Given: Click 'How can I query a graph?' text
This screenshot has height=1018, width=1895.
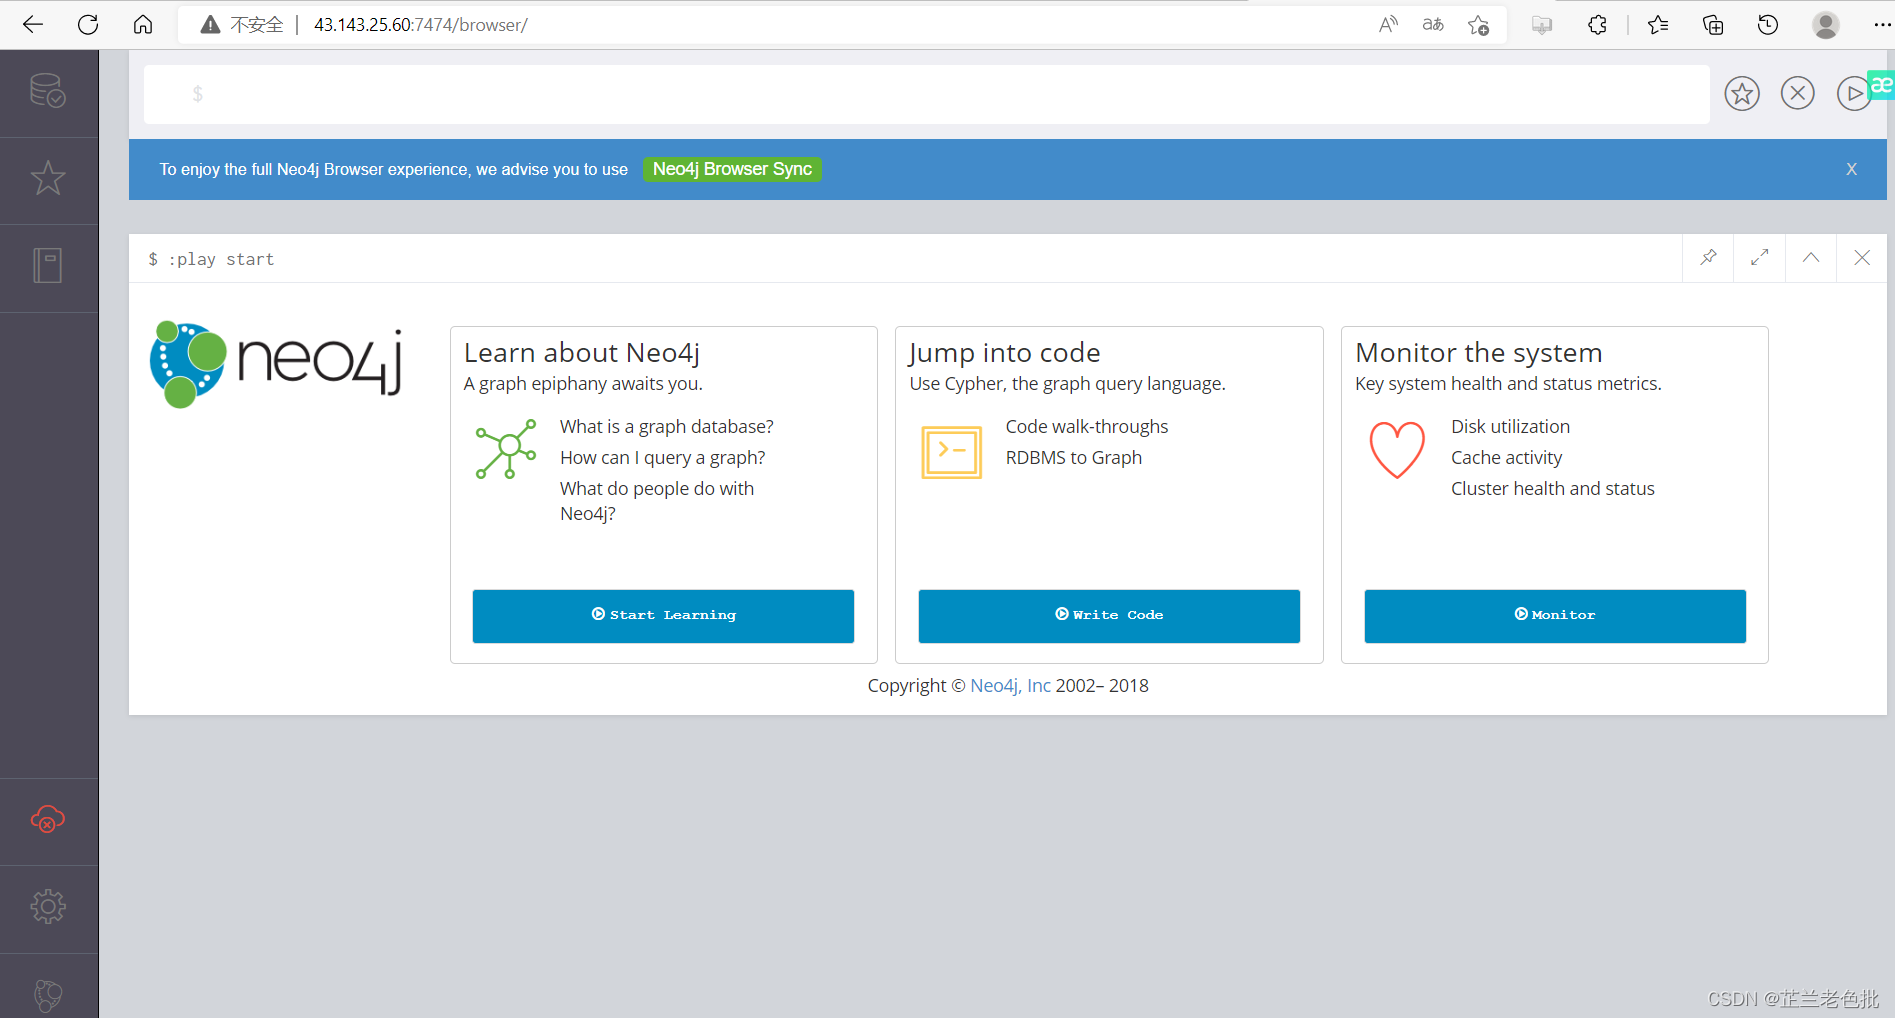Looking at the screenshot, I should pyautogui.click(x=662, y=458).
